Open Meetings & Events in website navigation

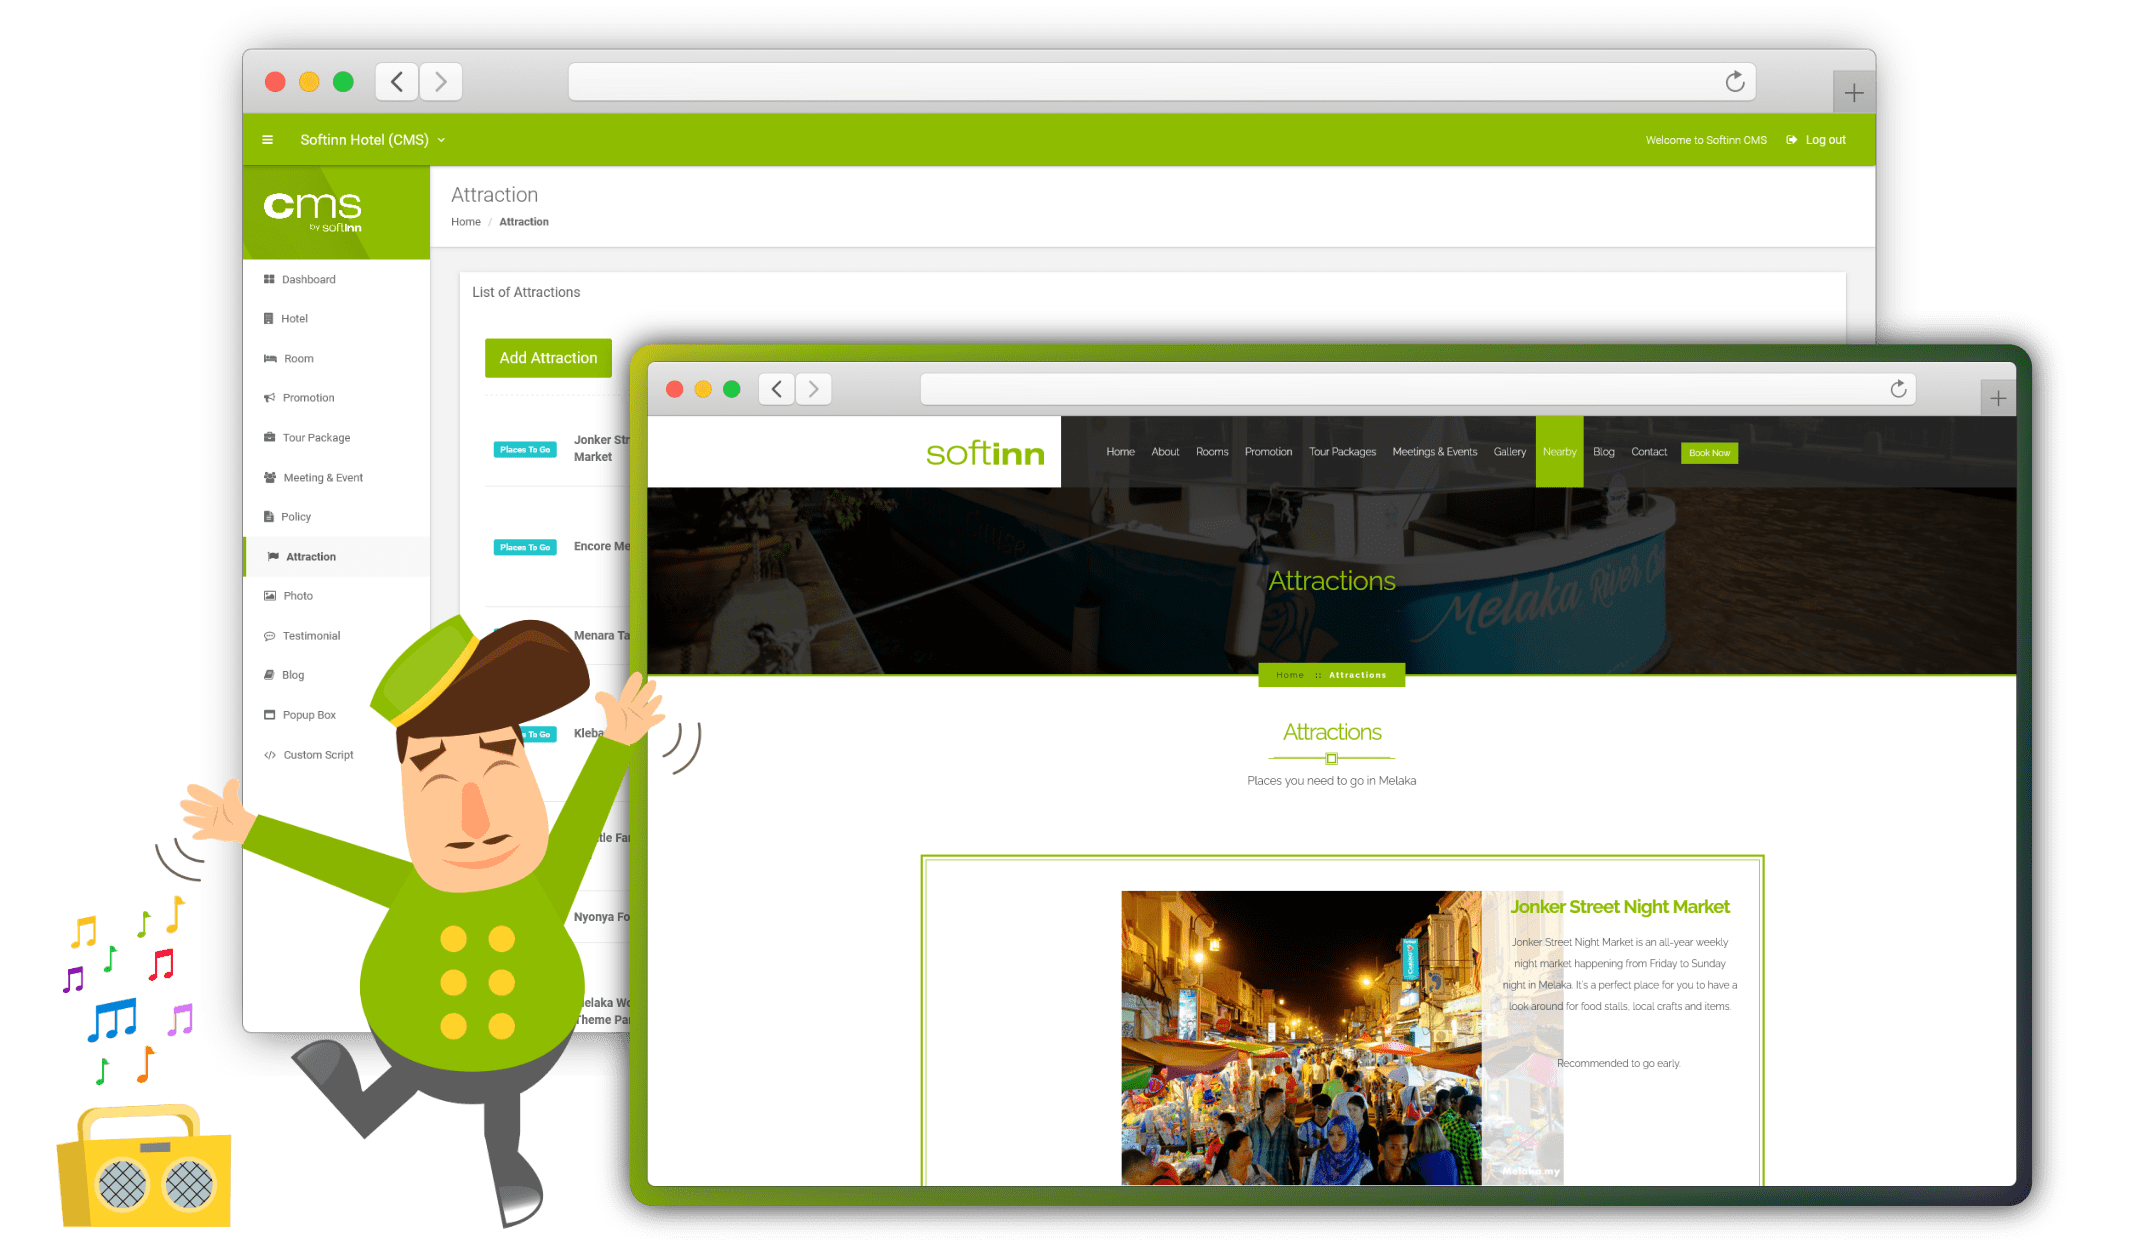[x=1434, y=452]
